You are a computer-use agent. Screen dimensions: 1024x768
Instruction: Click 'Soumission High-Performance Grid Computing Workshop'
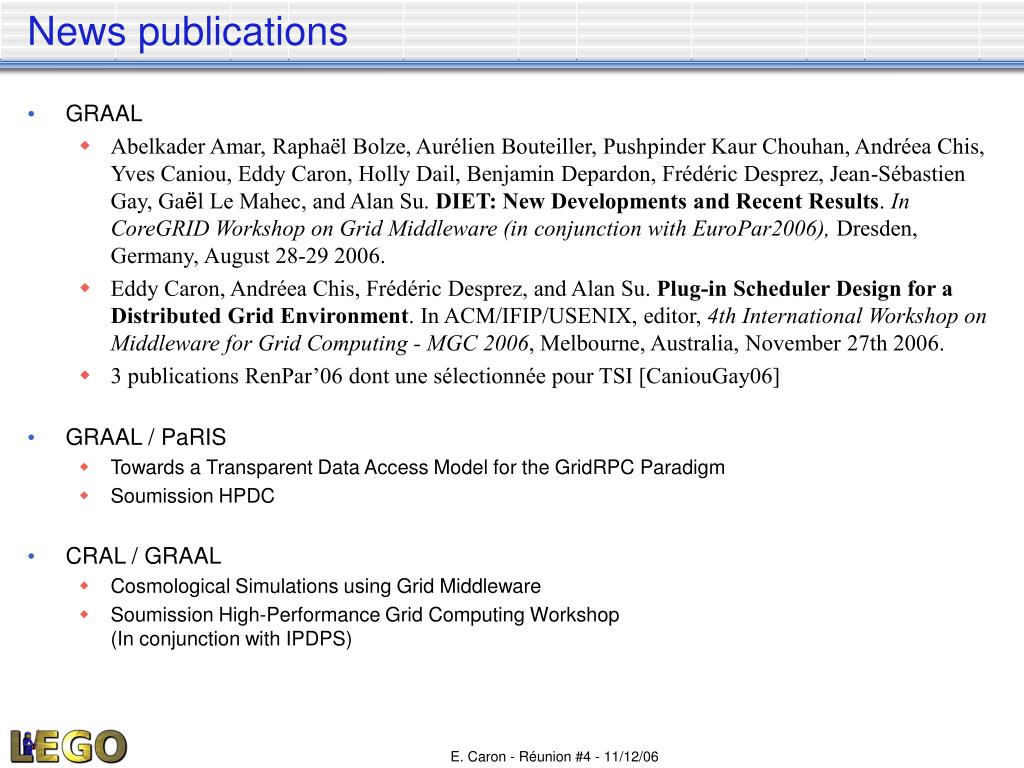point(365,615)
